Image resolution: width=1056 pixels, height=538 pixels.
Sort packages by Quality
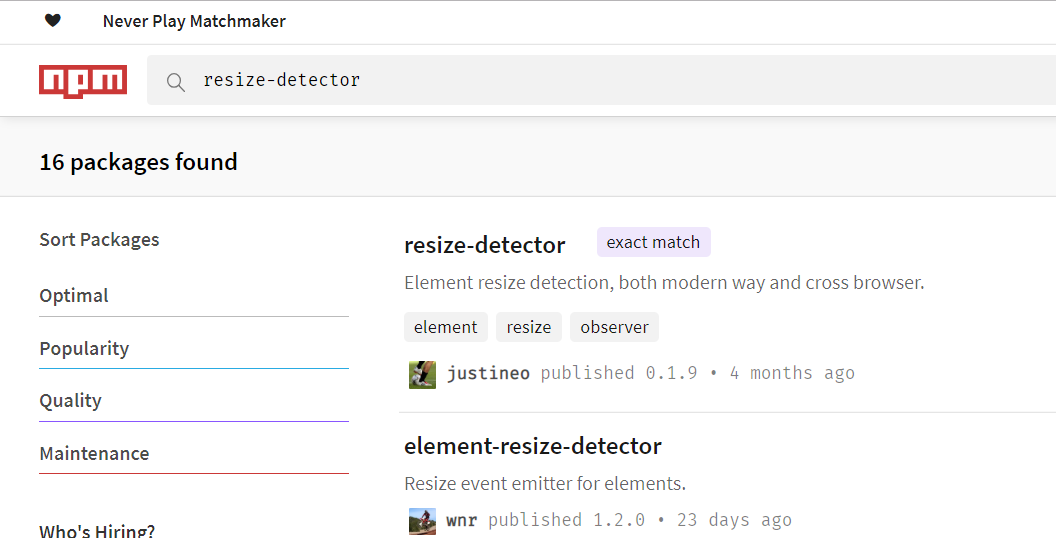pyautogui.click(x=194, y=401)
